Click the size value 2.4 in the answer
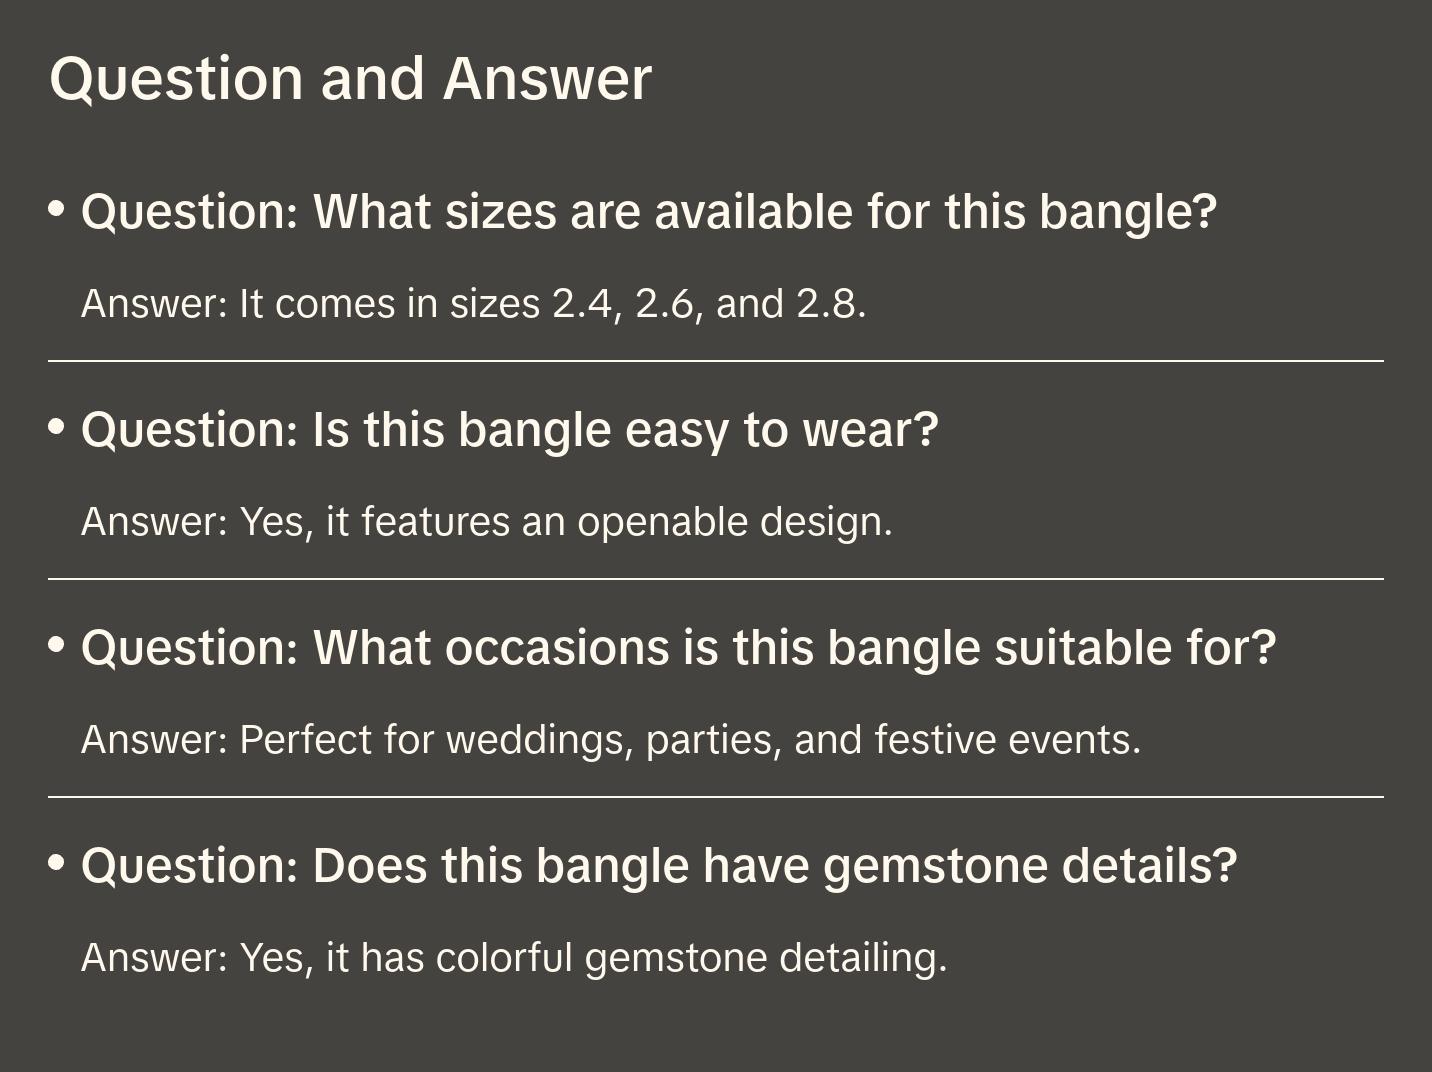This screenshot has width=1432, height=1072. (x=580, y=304)
